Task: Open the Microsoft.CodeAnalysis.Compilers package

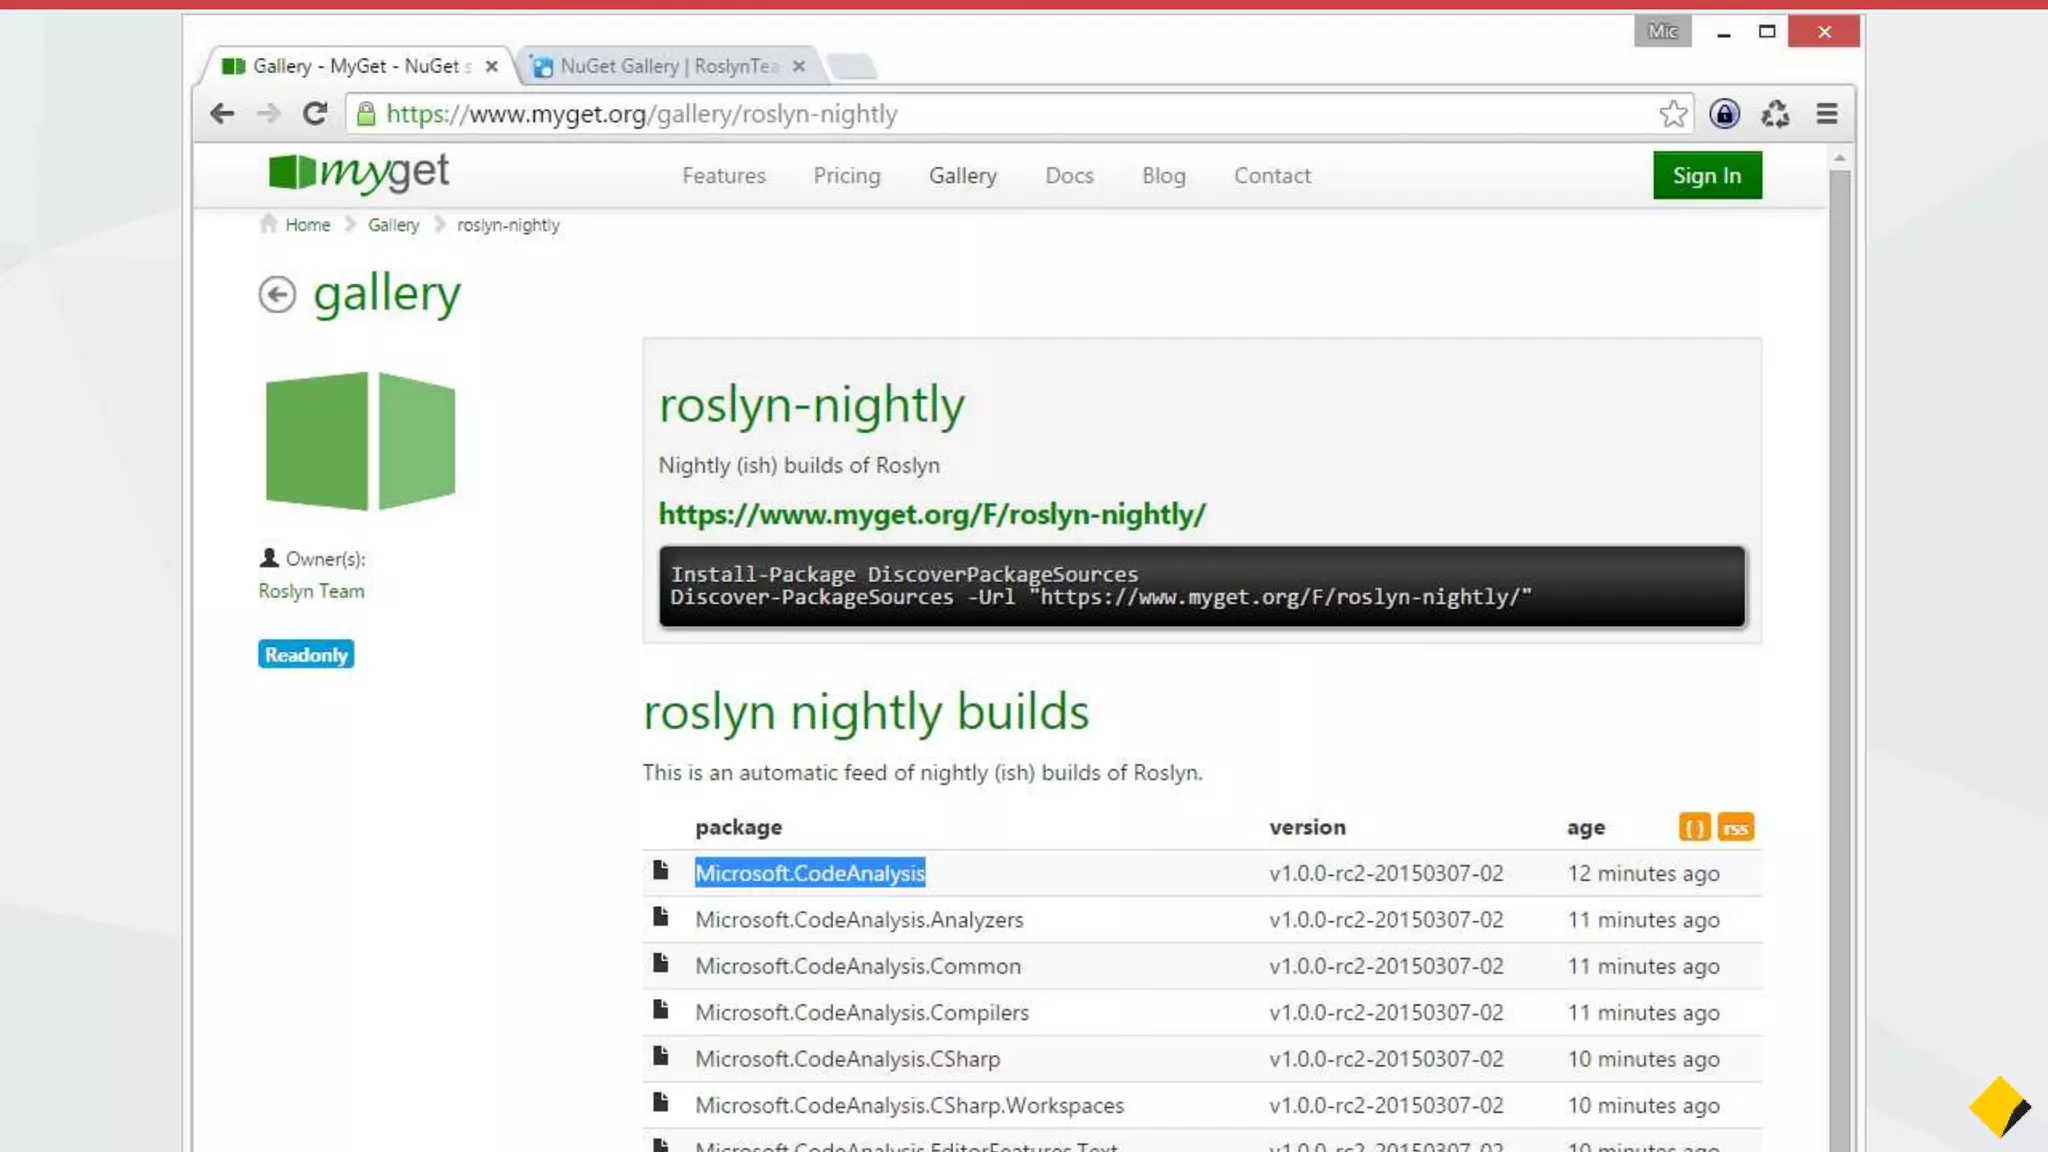Action: tap(862, 1012)
